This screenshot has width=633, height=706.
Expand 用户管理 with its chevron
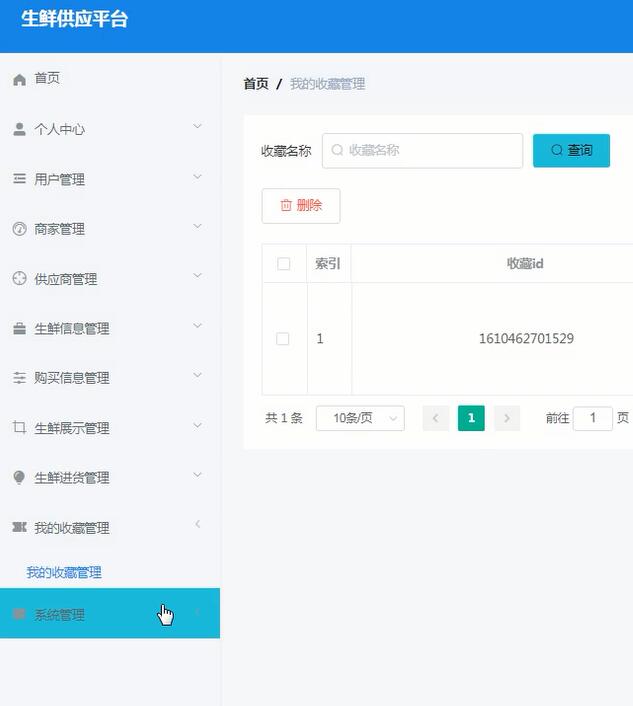[197, 176]
